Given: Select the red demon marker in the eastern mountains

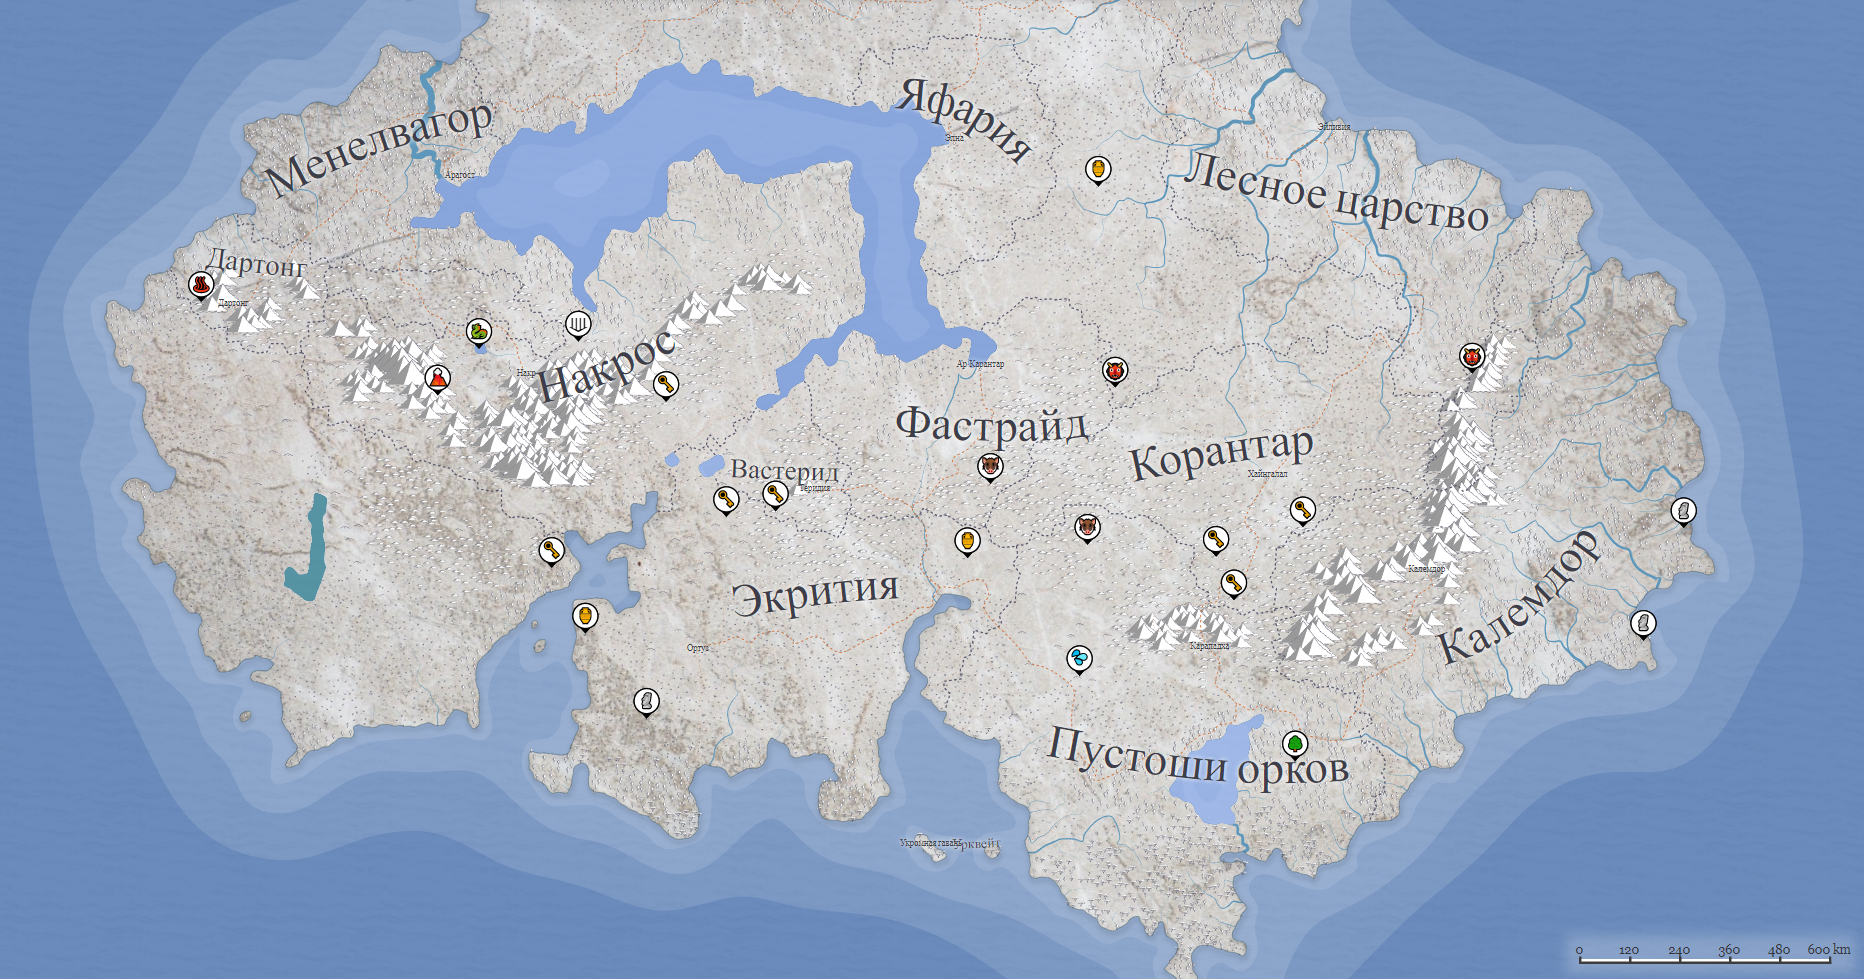Looking at the screenshot, I should point(1471,356).
